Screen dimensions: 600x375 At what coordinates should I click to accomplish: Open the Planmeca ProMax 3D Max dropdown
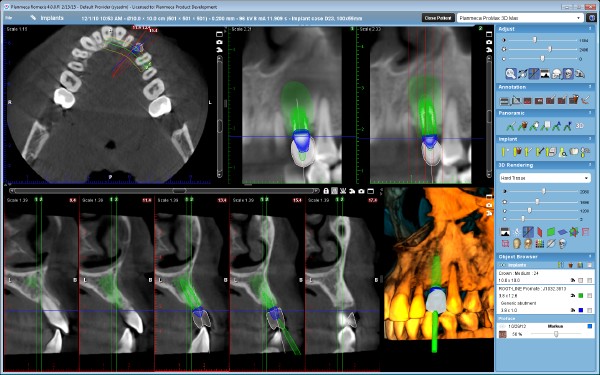click(x=520, y=18)
